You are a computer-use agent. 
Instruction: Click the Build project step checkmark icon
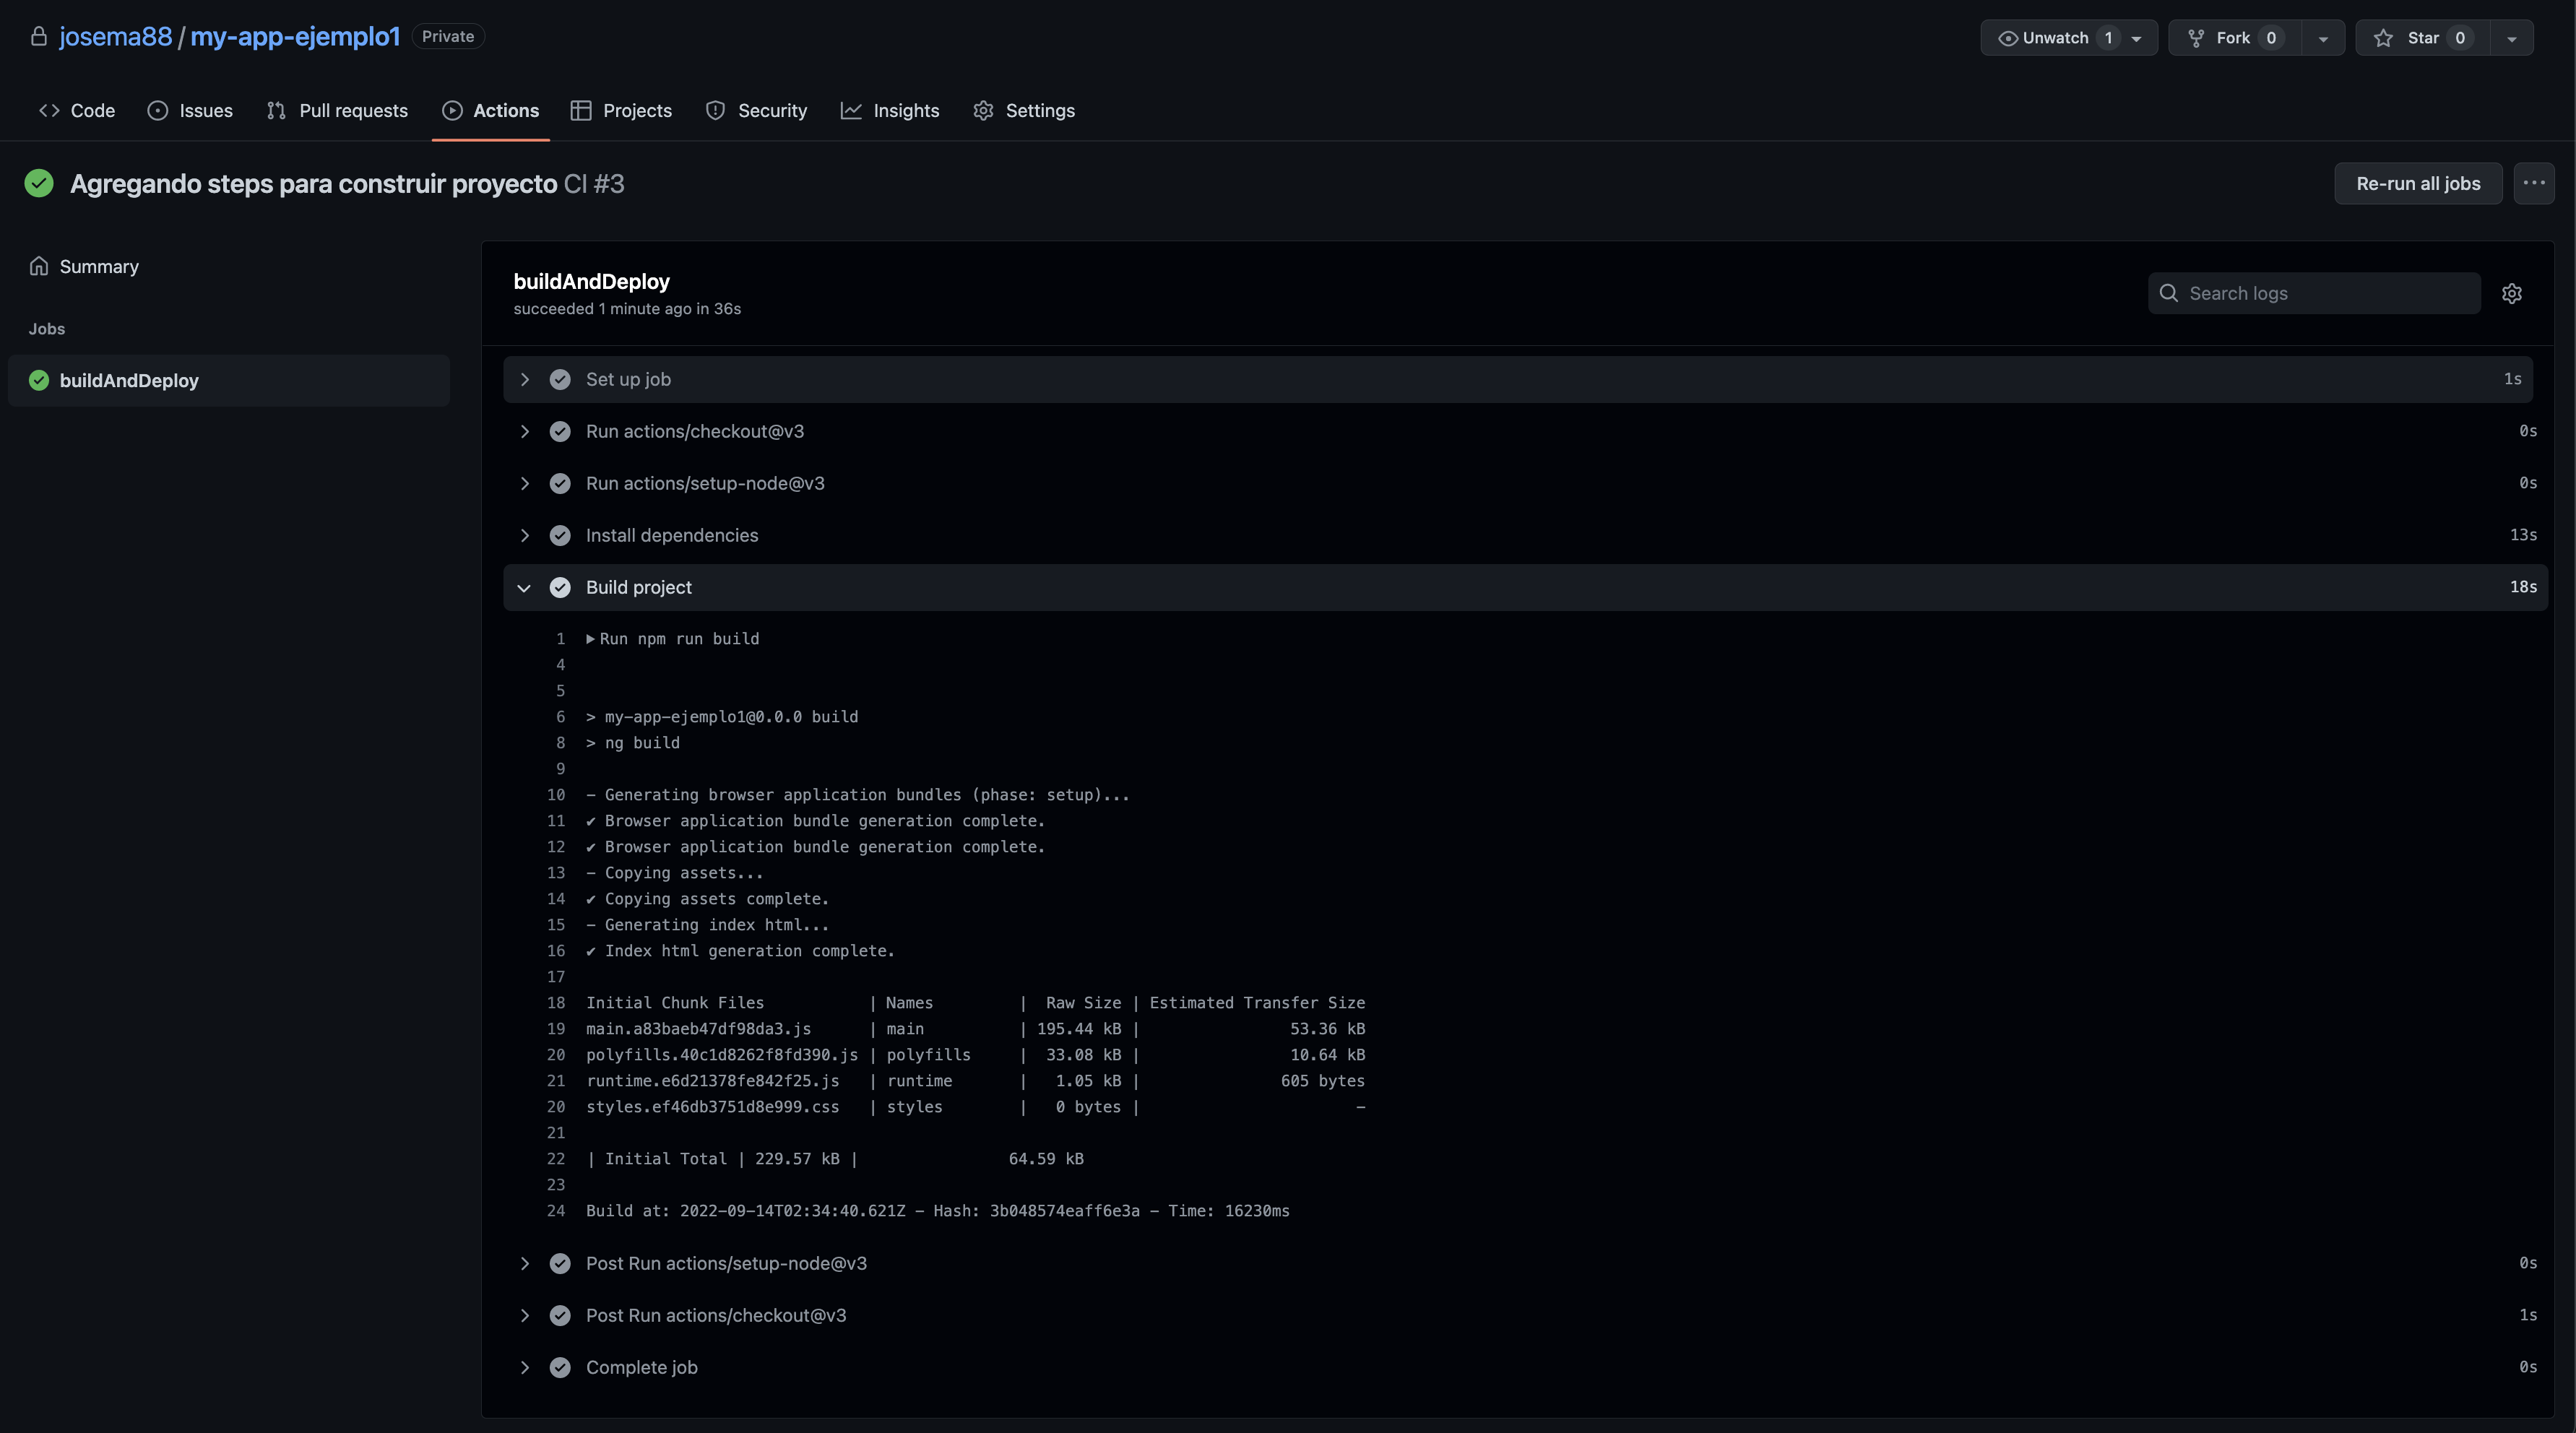point(560,587)
